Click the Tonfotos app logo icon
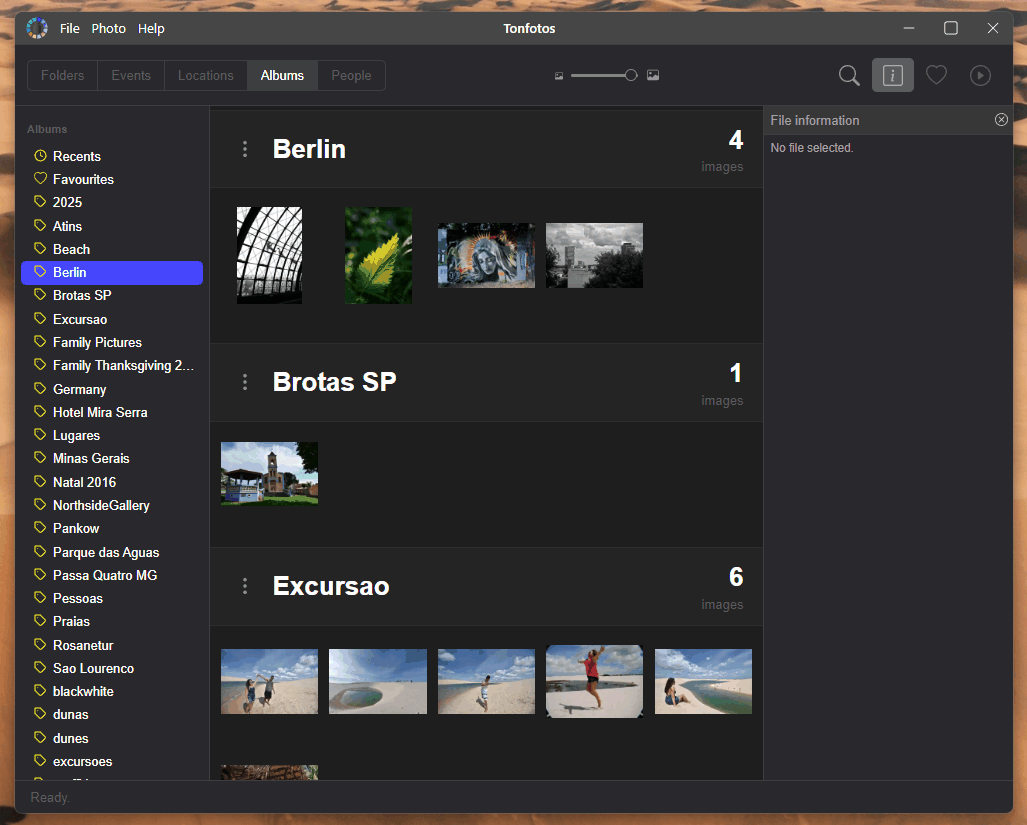This screenshot has height=825, width=1027. coord(37,28)
